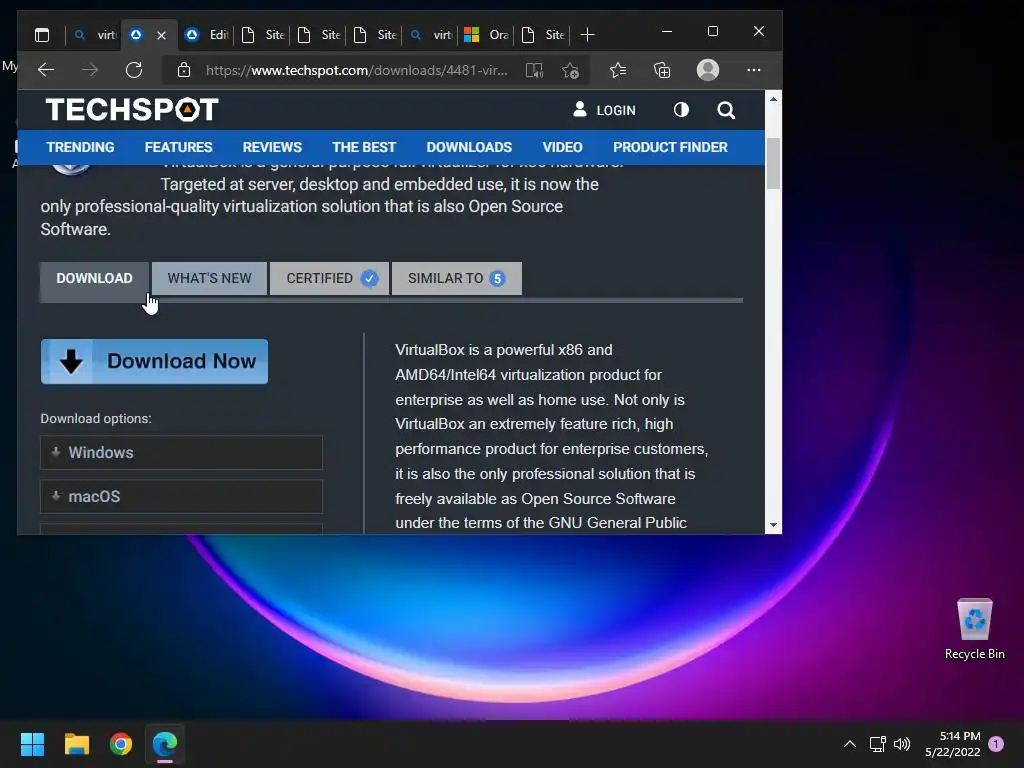
Task: Switch to the WHAT'S NEW tab
Action: pyautogui.click(x=210, y=279)
